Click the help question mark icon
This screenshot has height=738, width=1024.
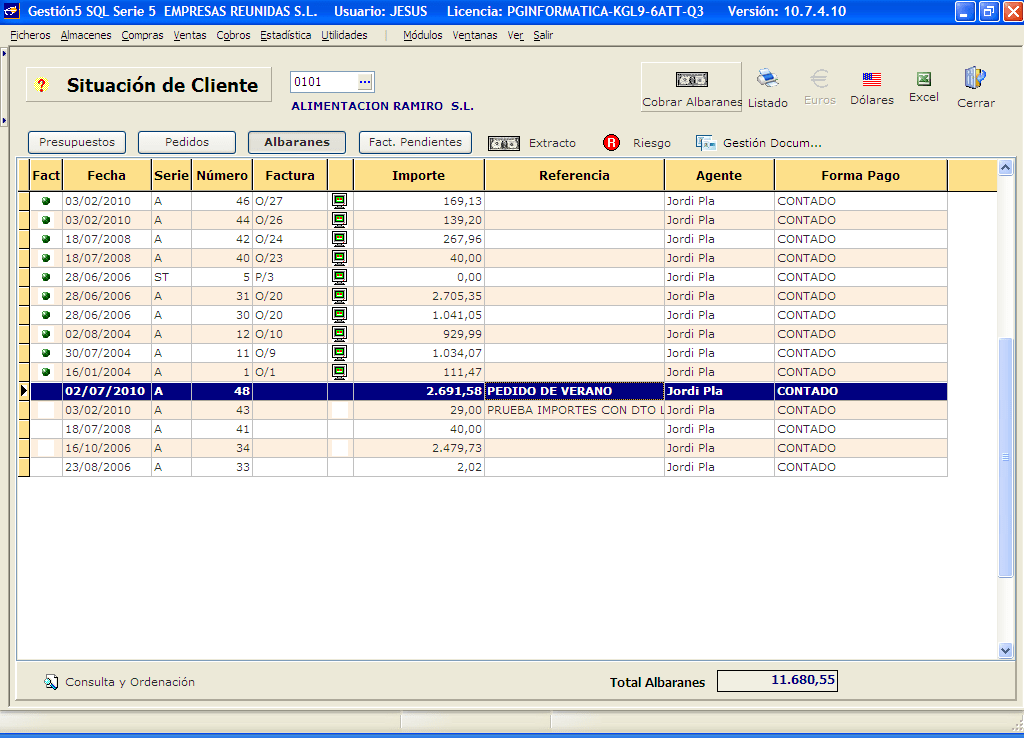pos(42,86)
